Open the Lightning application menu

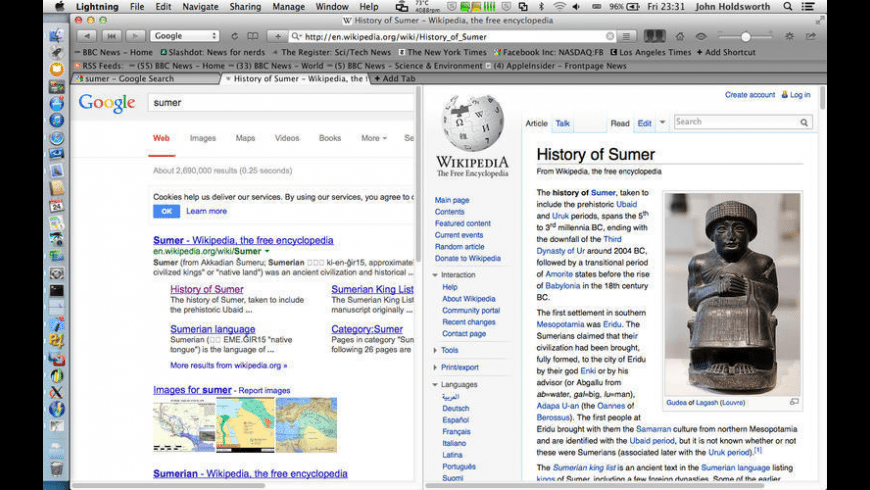point(97,7)
